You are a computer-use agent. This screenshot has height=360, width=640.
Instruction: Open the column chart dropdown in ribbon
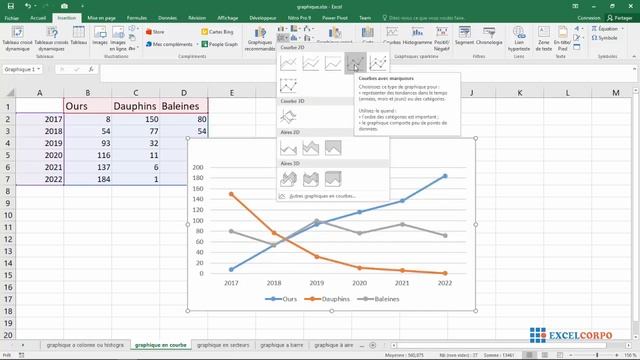coord(282,29)
